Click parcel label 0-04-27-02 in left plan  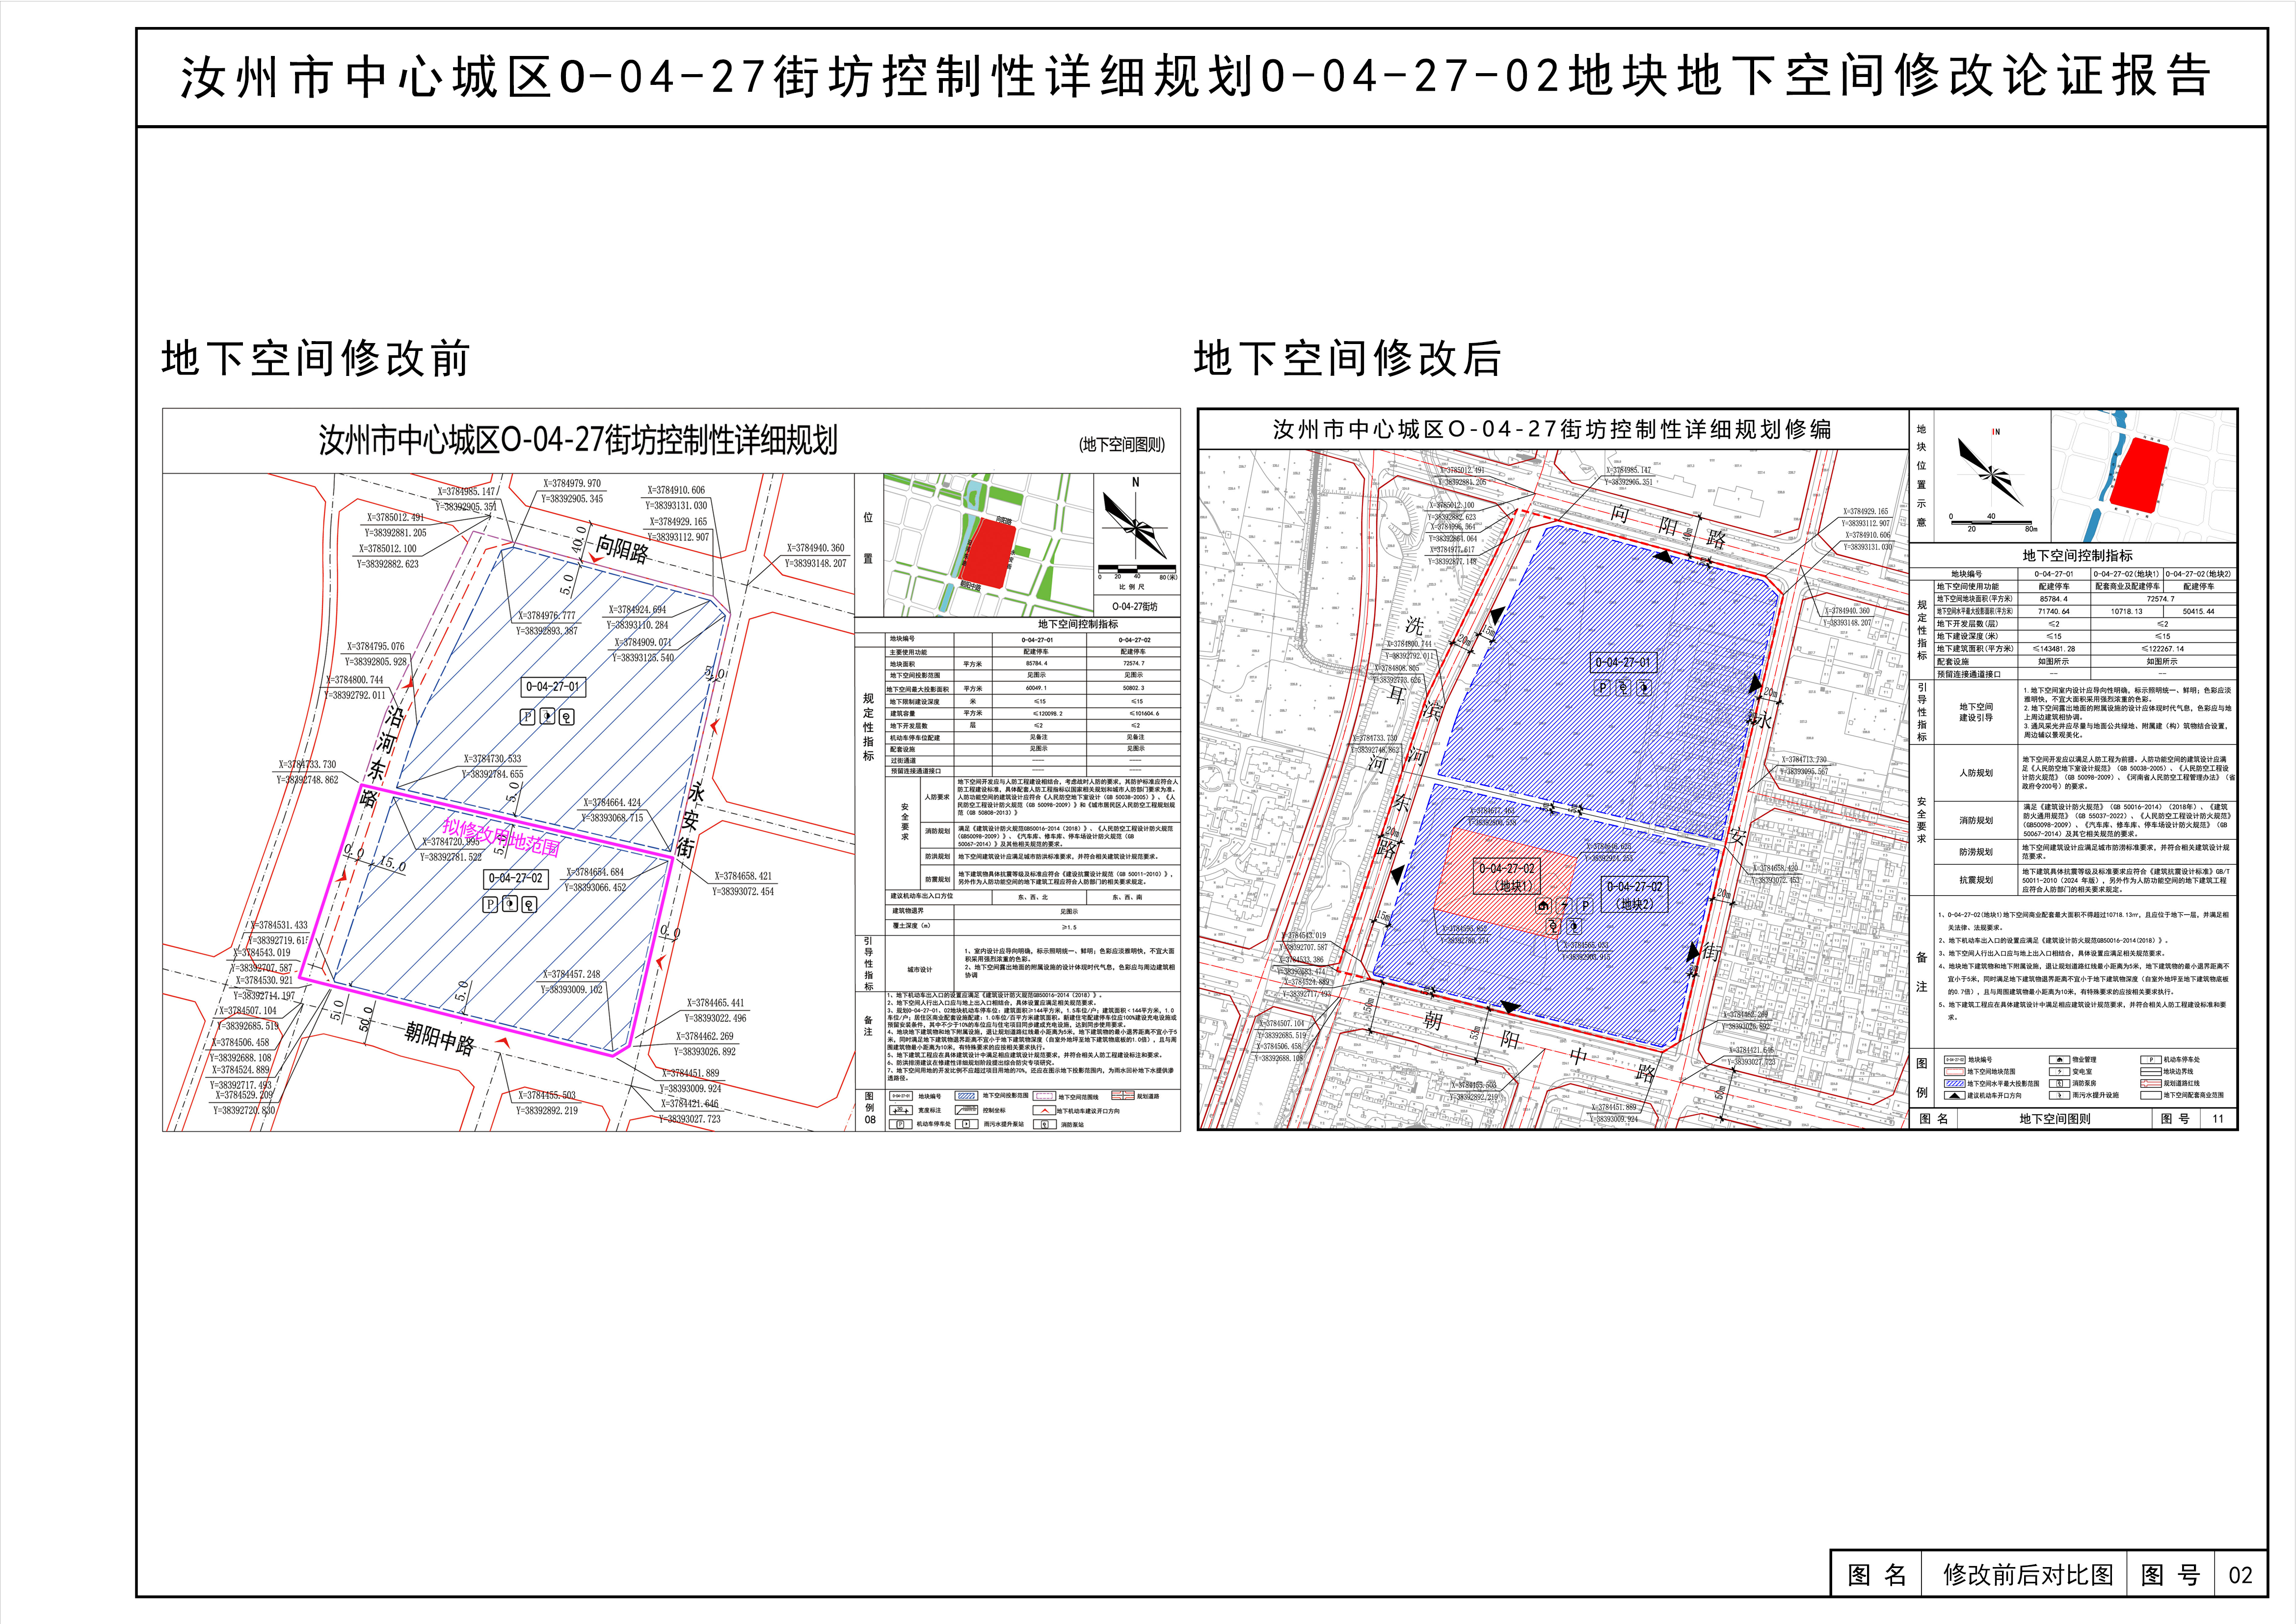[x=515, y=878]
